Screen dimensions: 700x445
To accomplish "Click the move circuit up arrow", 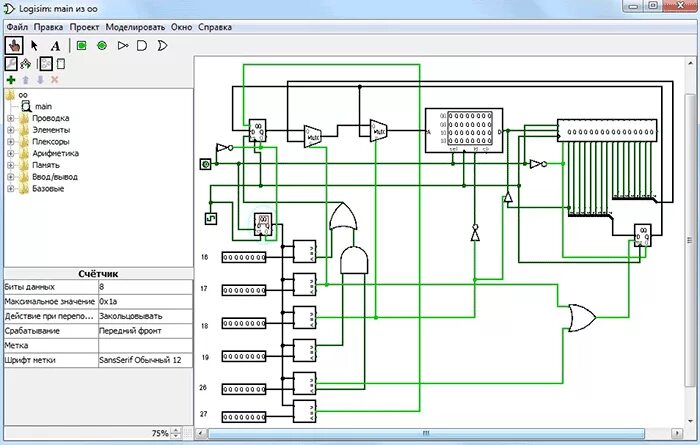I will (25, 80).
